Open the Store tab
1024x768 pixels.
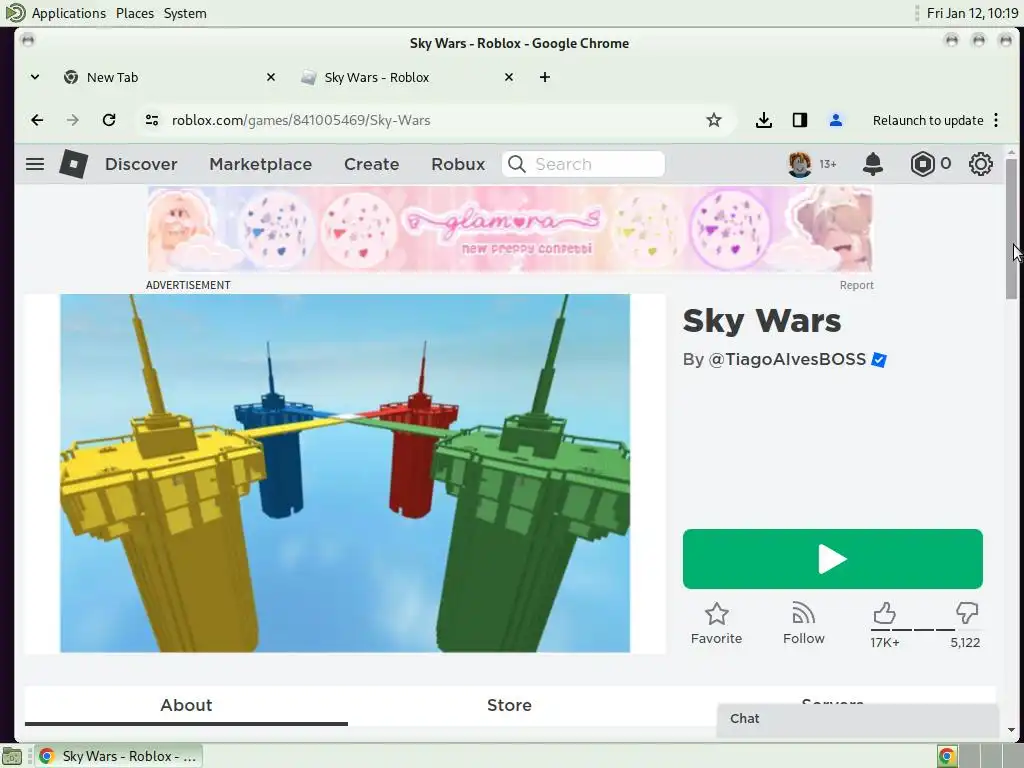click(x=509, y=705)
